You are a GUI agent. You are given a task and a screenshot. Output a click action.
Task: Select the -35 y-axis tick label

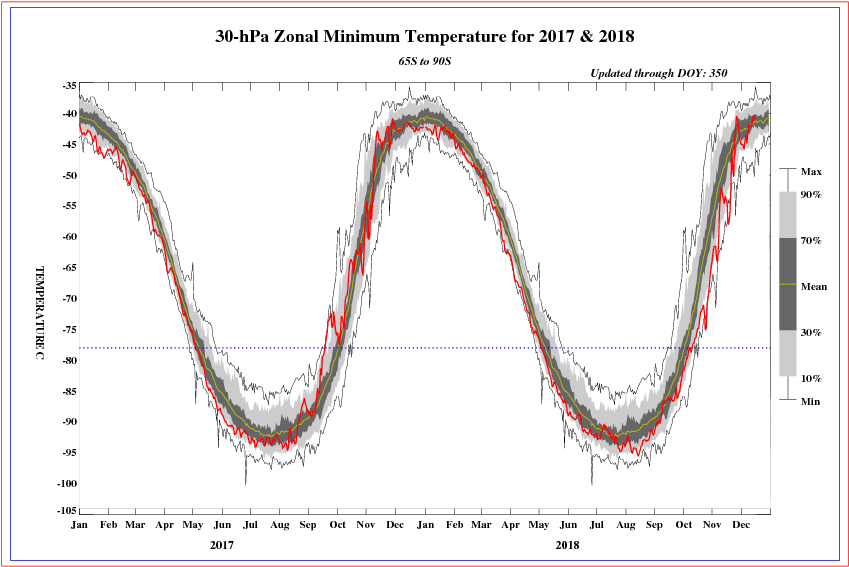click(x=70, y=86)
